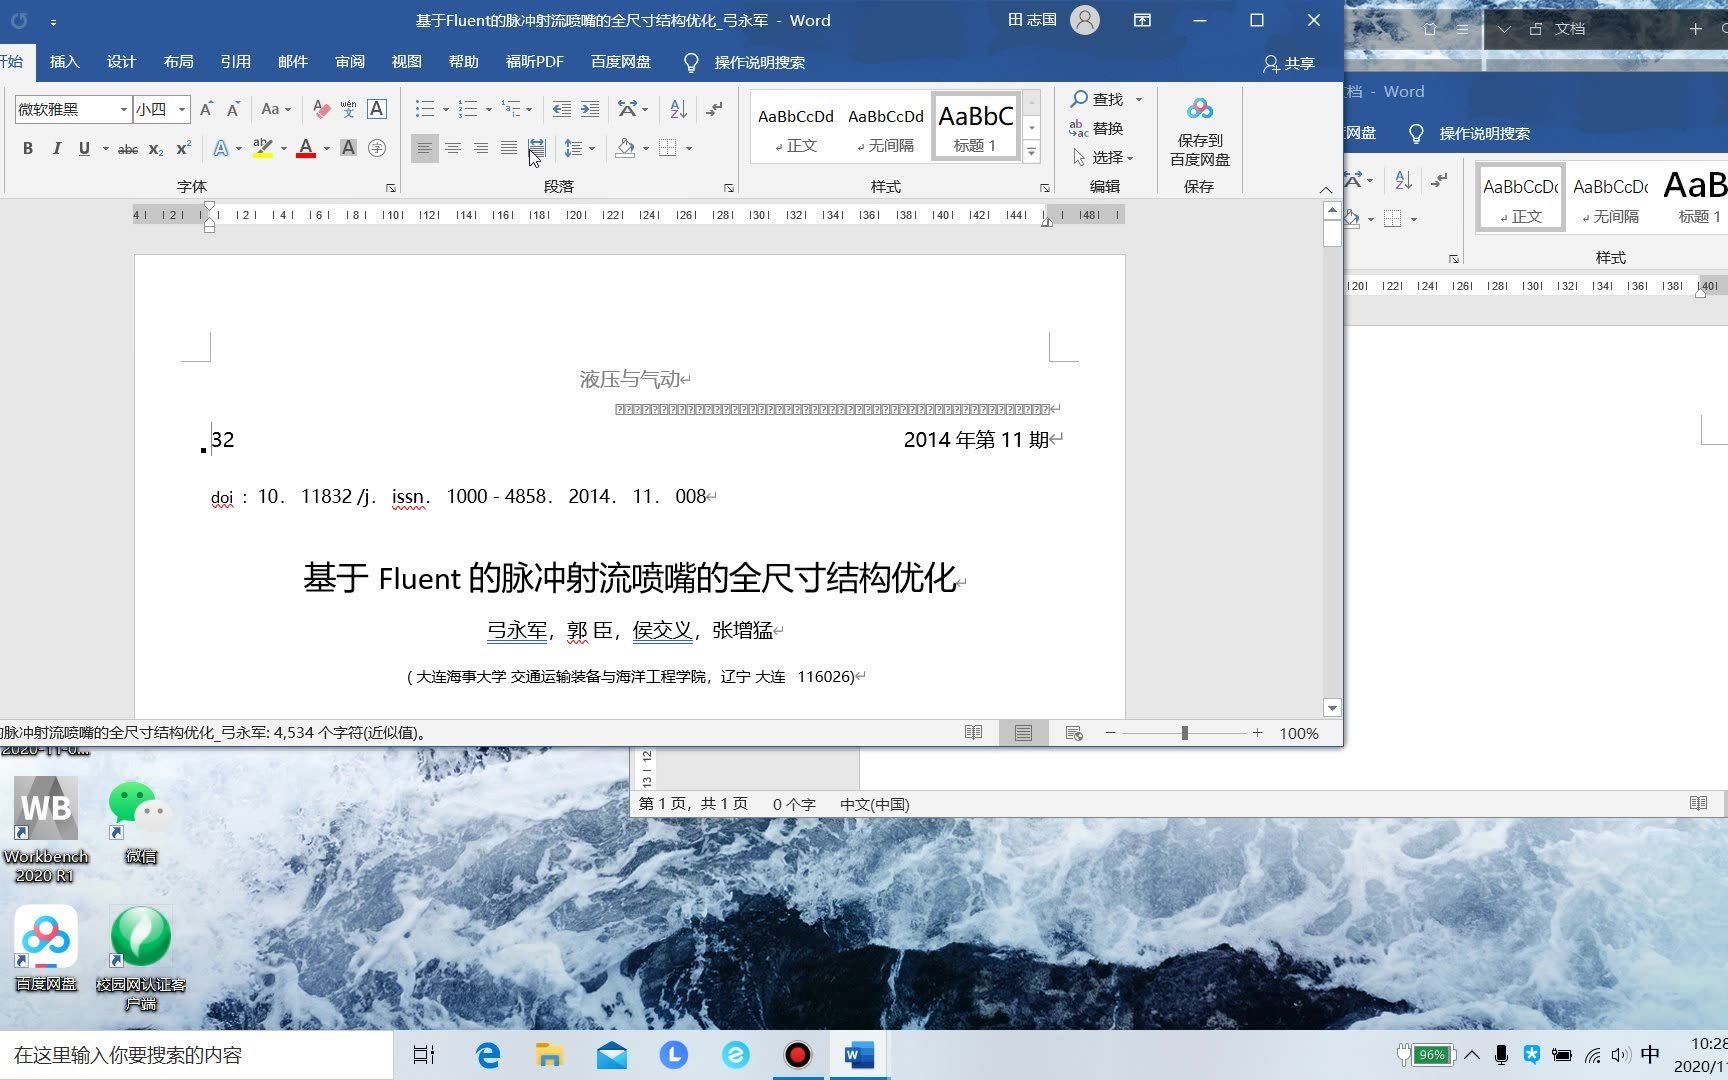Toggle bold formatting
The image size is (1728, 1080).
(28, 148)
